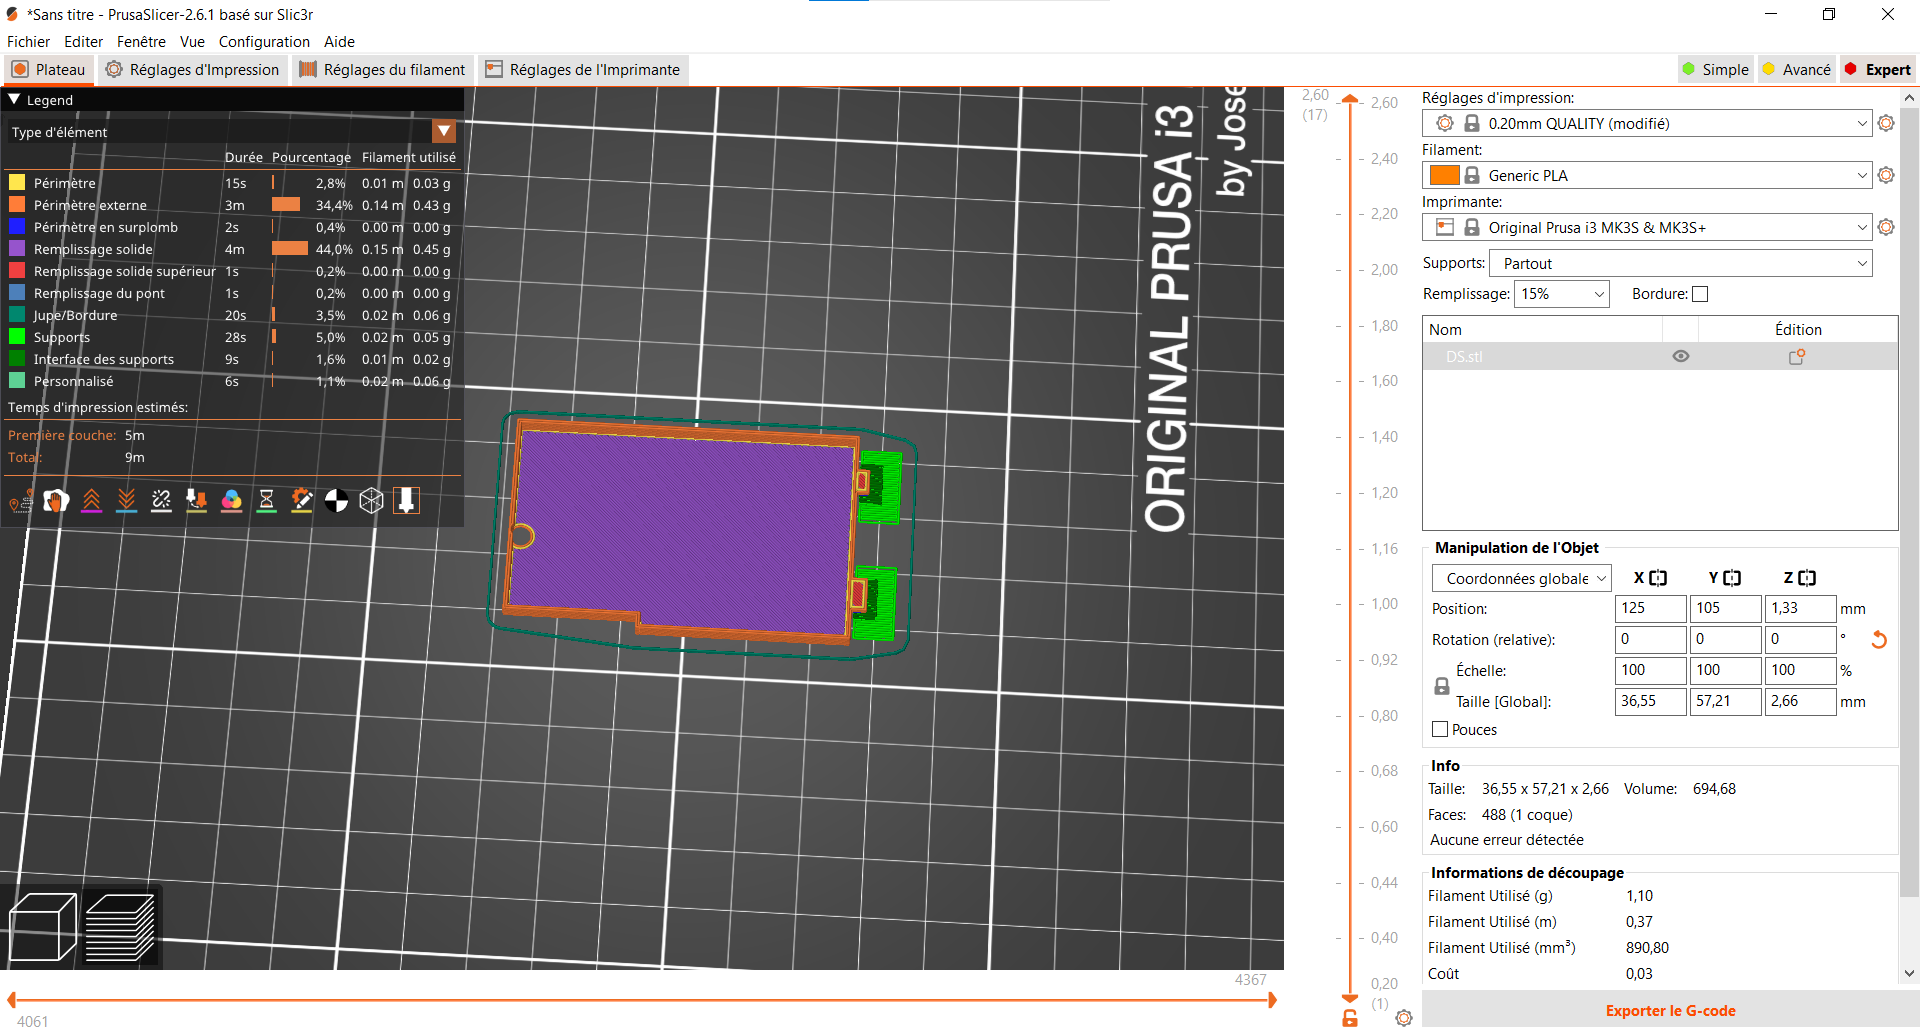Toggle print pauses hourglass icon
The height and width of the screenshot is (1027, 1920).
(x=266, y=501)
